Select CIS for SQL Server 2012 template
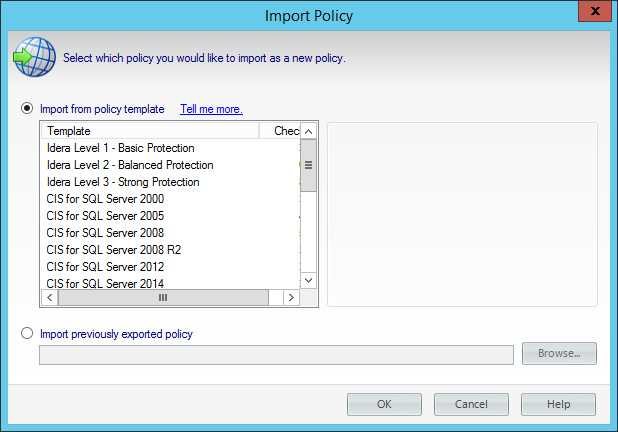 click(105, 267)
